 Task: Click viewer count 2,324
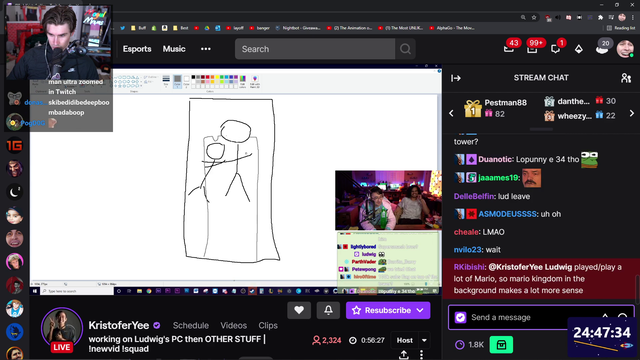coord(326,340)
